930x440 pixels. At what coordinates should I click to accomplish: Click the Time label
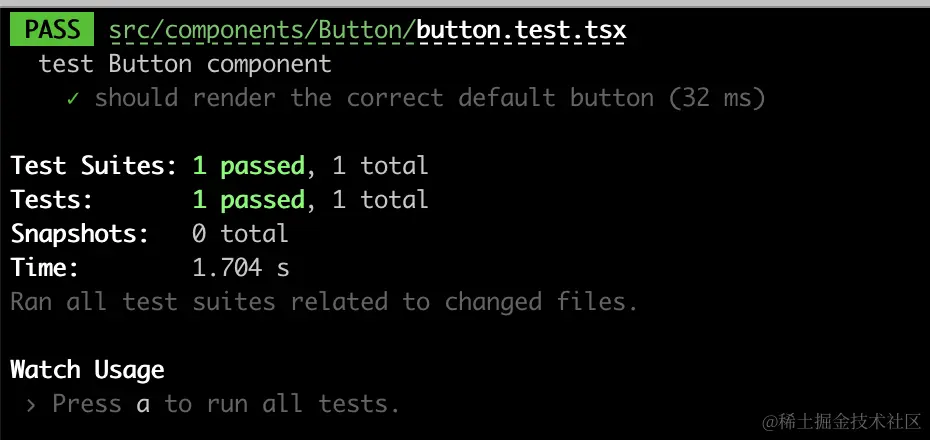pos(45,268)
